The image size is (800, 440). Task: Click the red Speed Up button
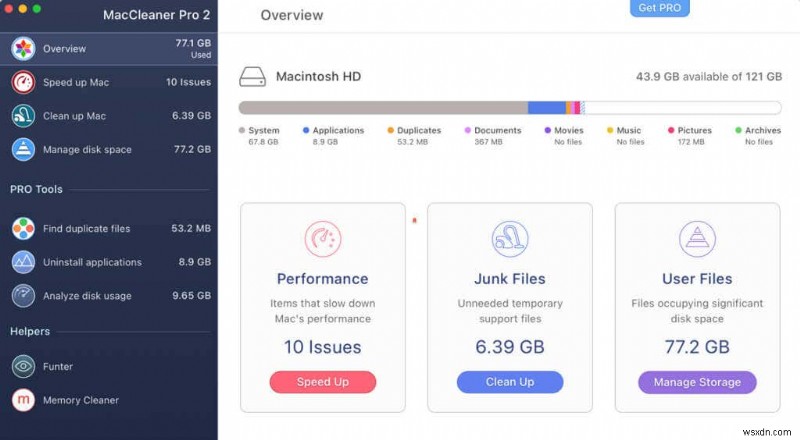point(322,382)
